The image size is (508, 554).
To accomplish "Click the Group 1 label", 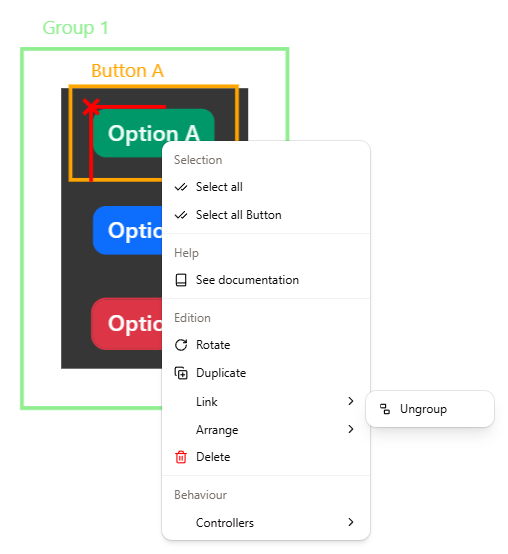I will [75, 28].
